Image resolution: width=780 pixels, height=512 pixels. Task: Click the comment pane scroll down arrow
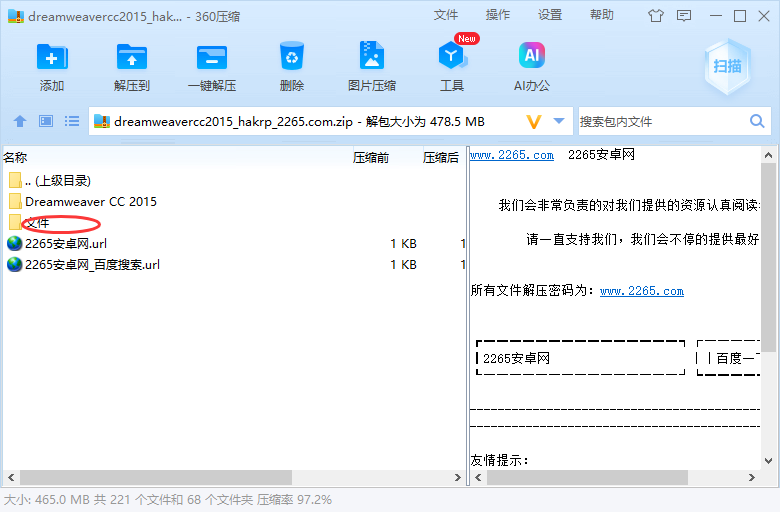(x=768, y=461)
